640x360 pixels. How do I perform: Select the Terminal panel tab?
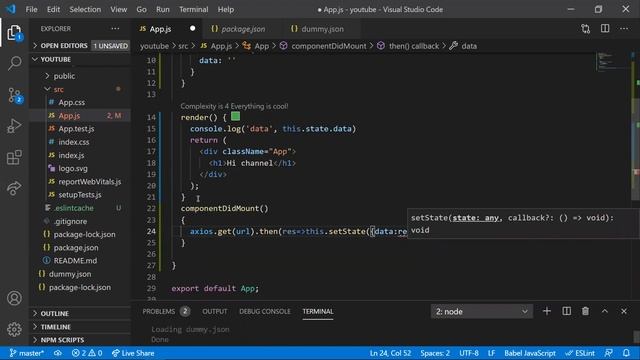[x=318, y=311]
